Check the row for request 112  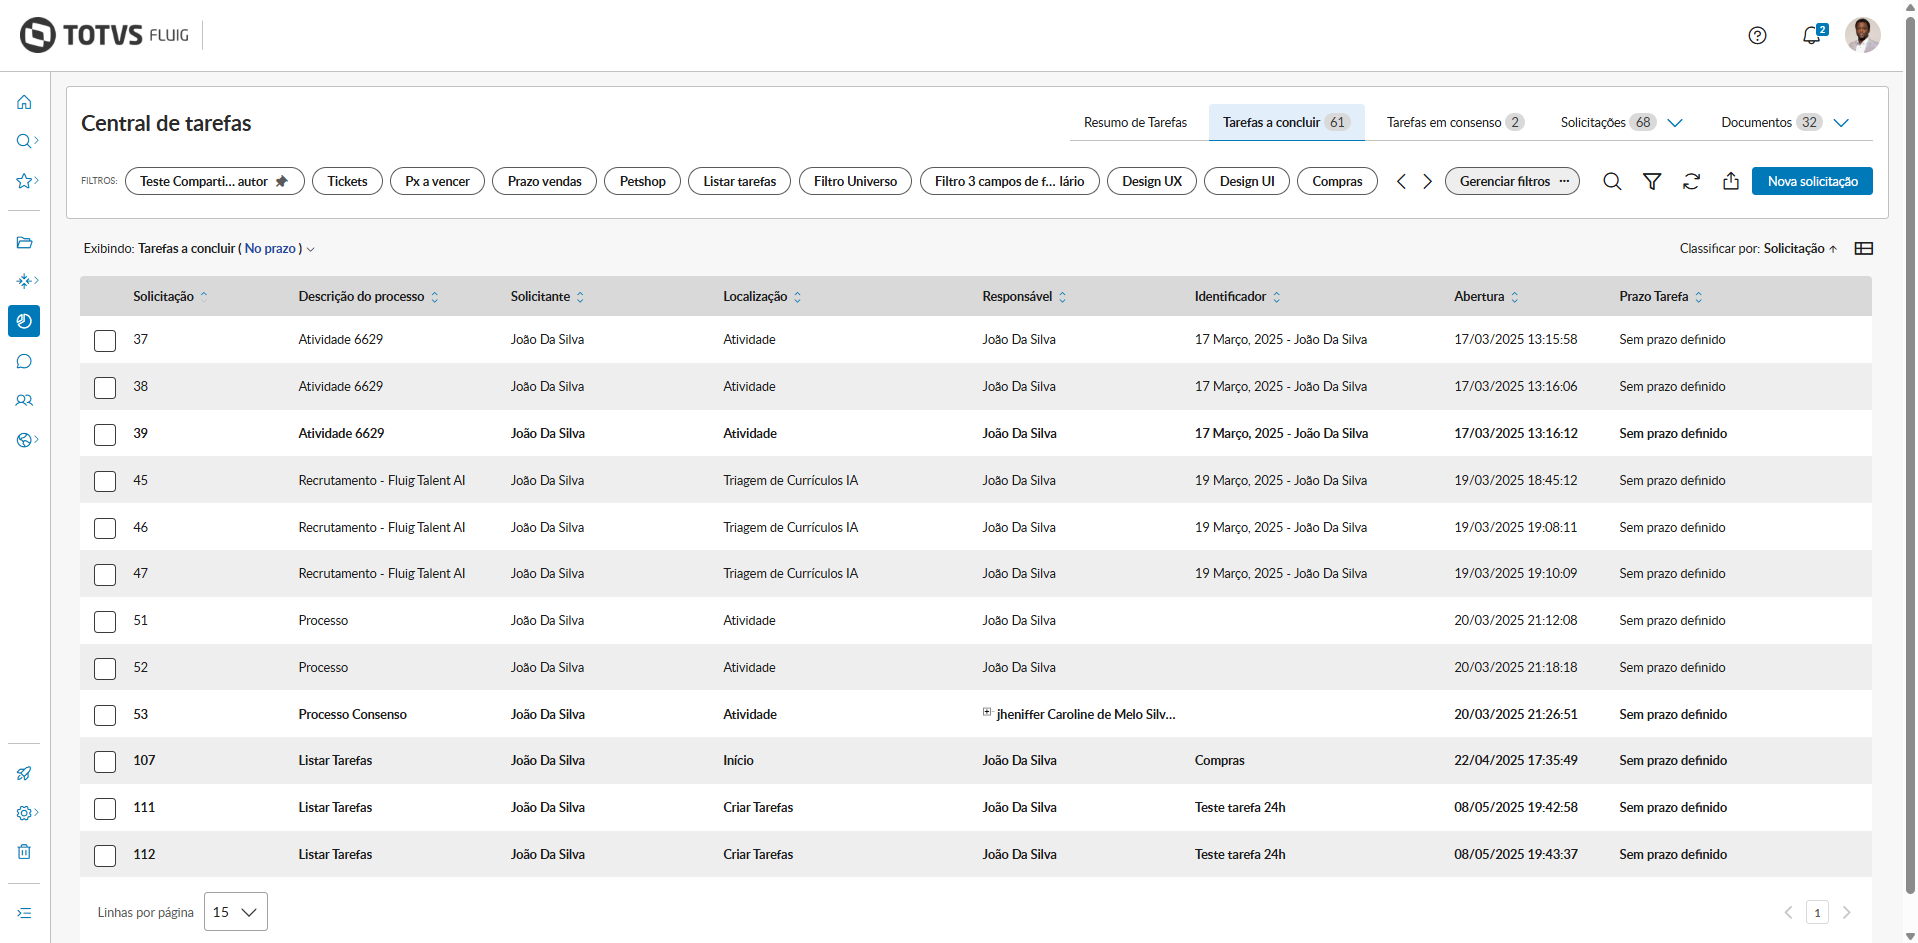coord(105,855)
